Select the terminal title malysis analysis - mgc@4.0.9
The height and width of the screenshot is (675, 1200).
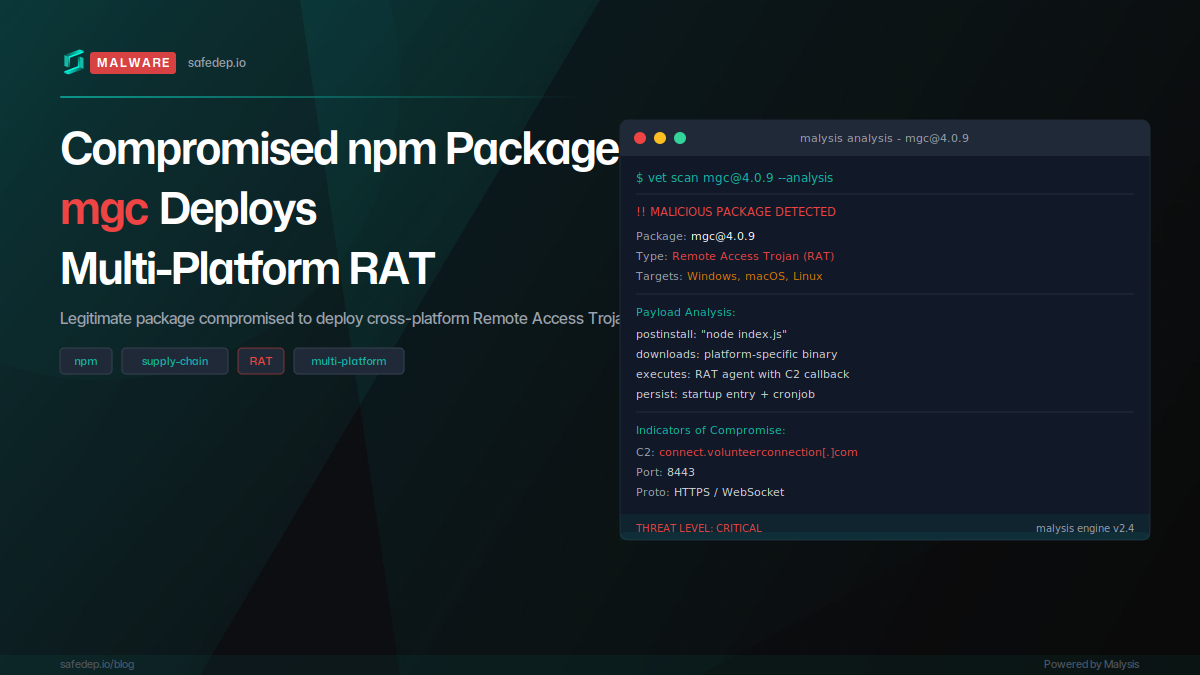(x=884, y=138)
